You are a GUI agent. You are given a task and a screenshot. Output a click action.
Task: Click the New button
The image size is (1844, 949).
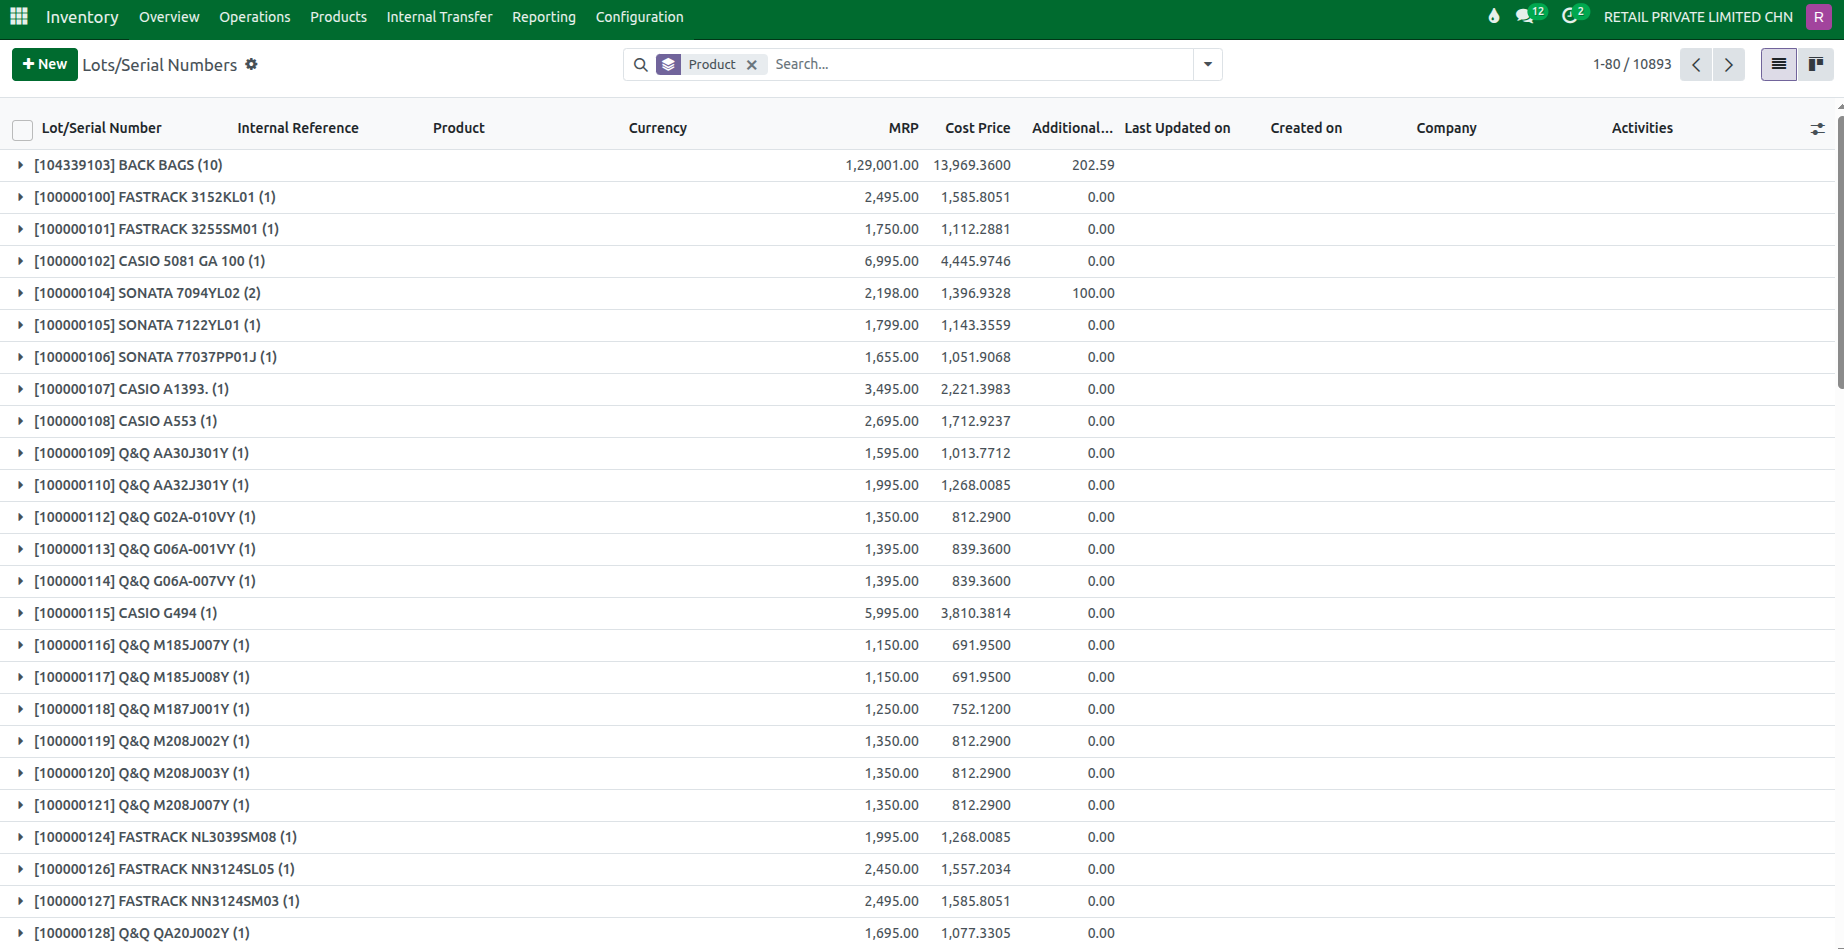[44, 64]
